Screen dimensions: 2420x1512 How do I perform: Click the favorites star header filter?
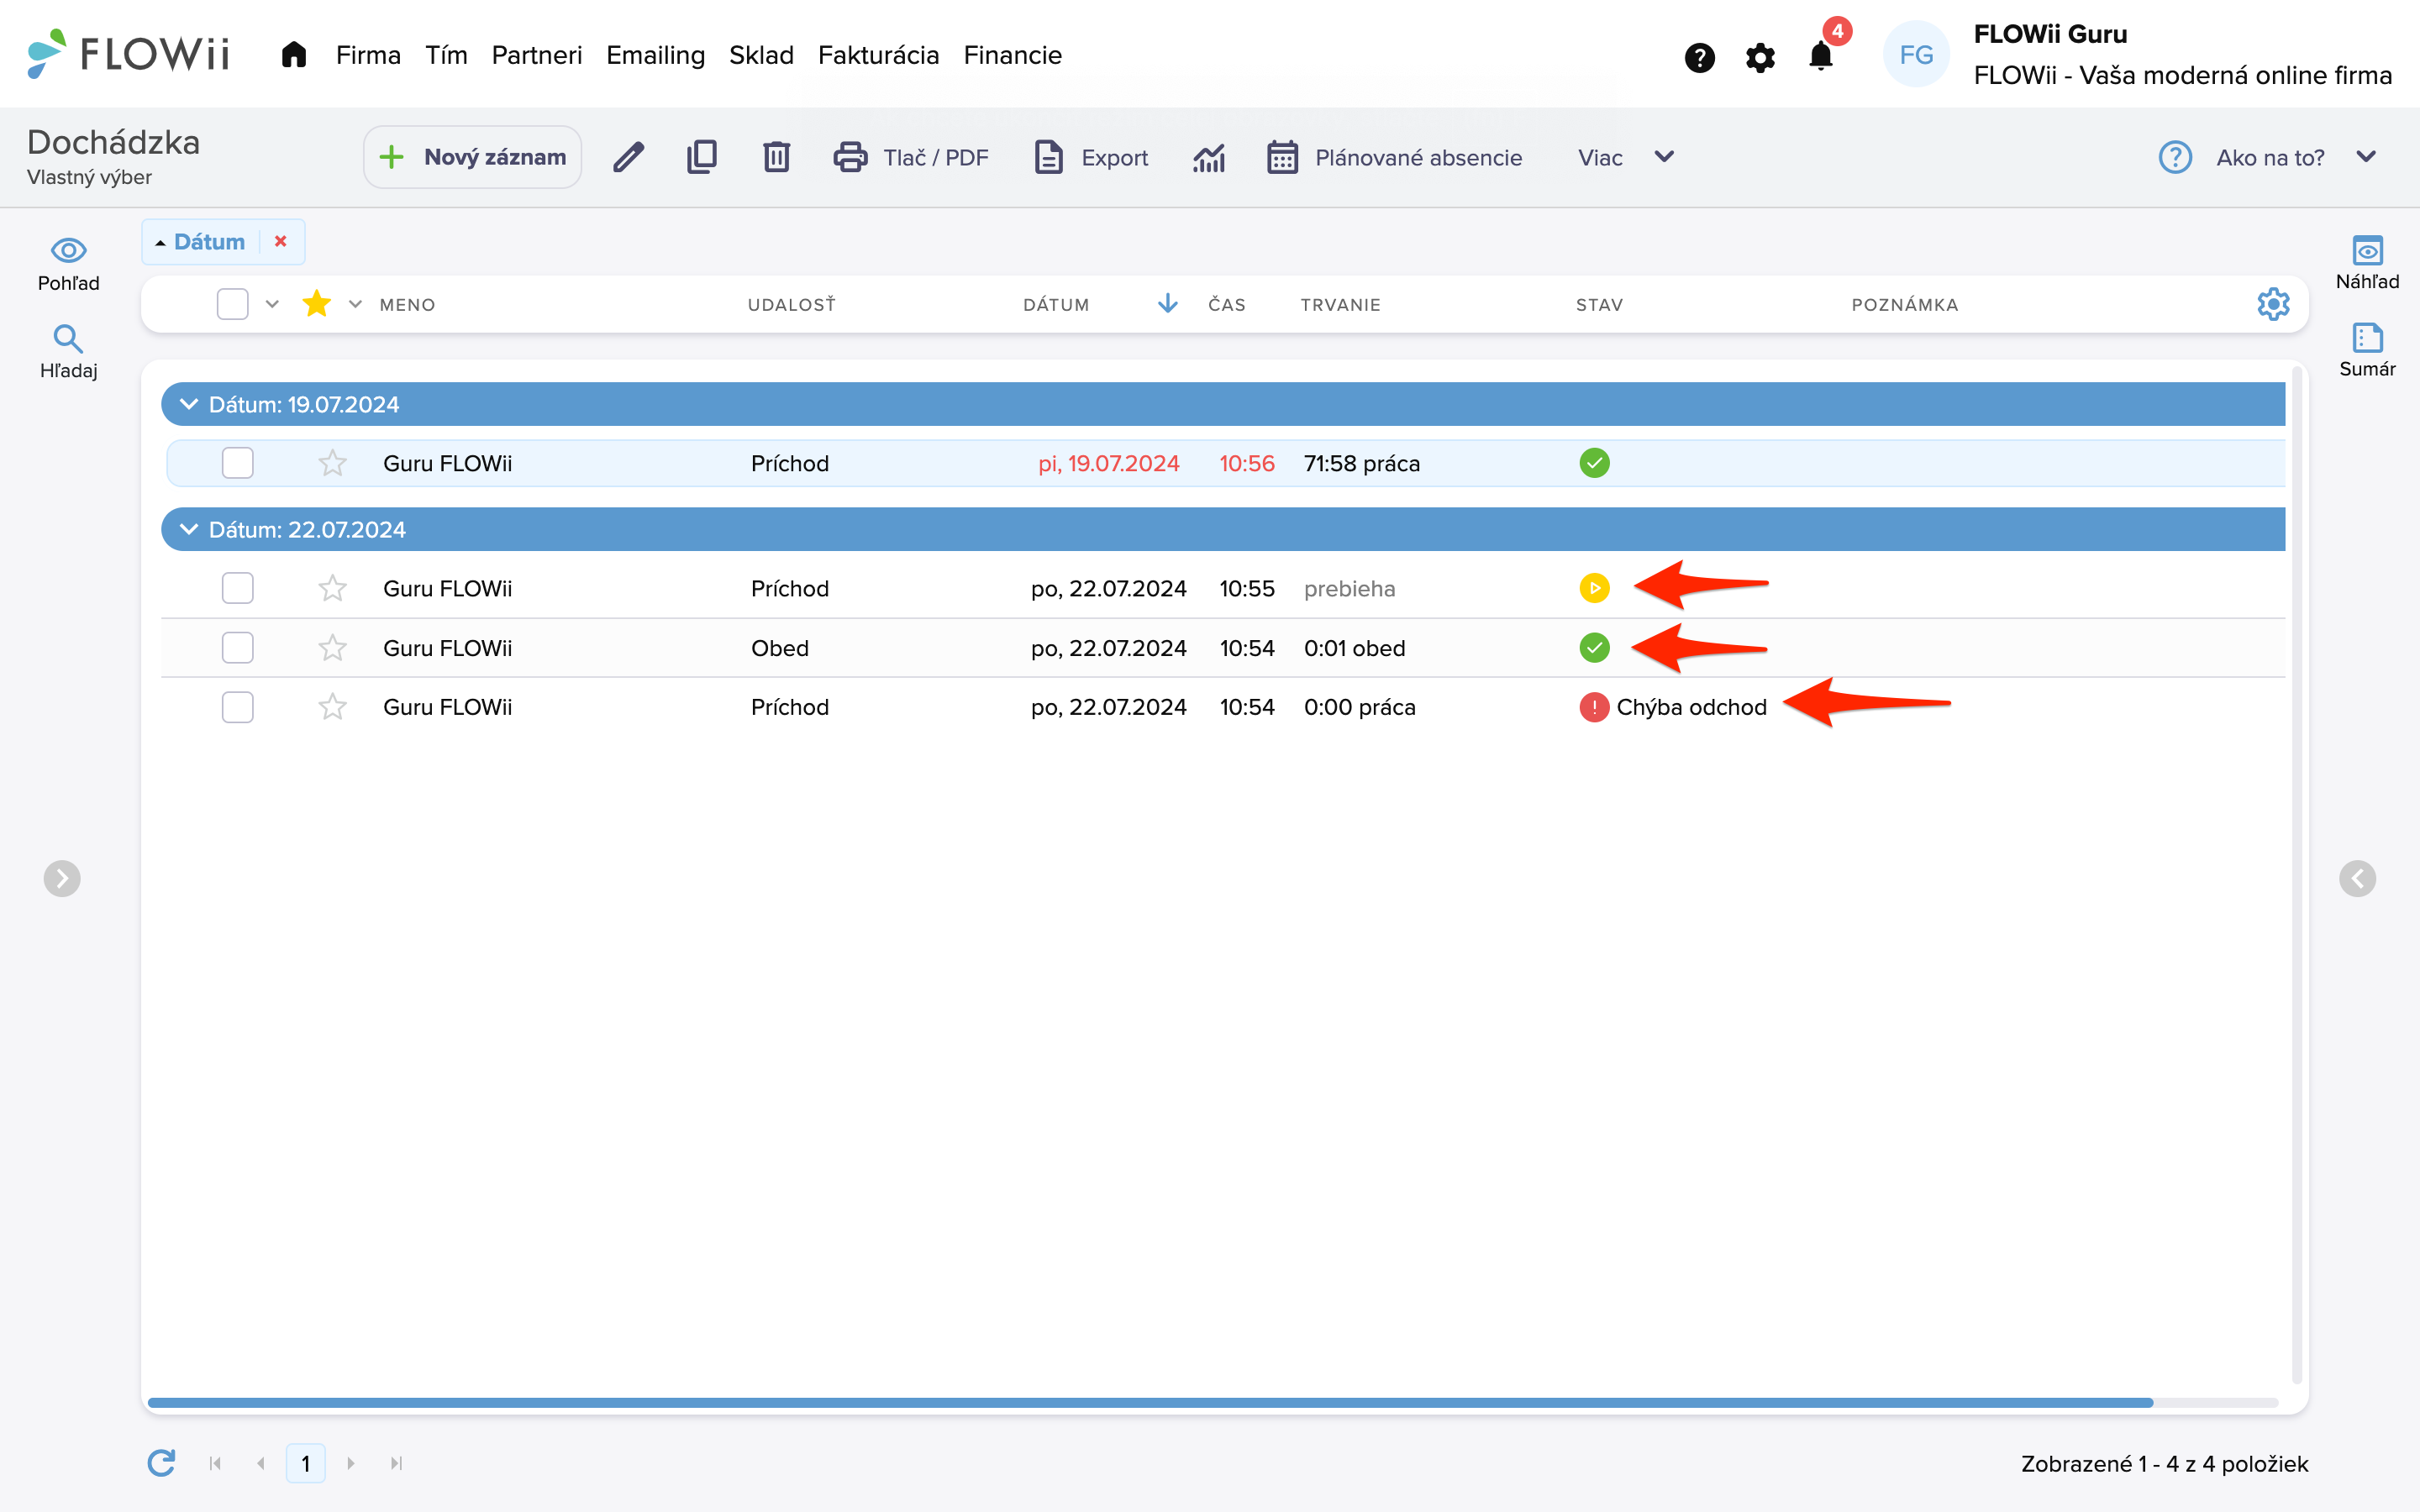coord(316,303)
